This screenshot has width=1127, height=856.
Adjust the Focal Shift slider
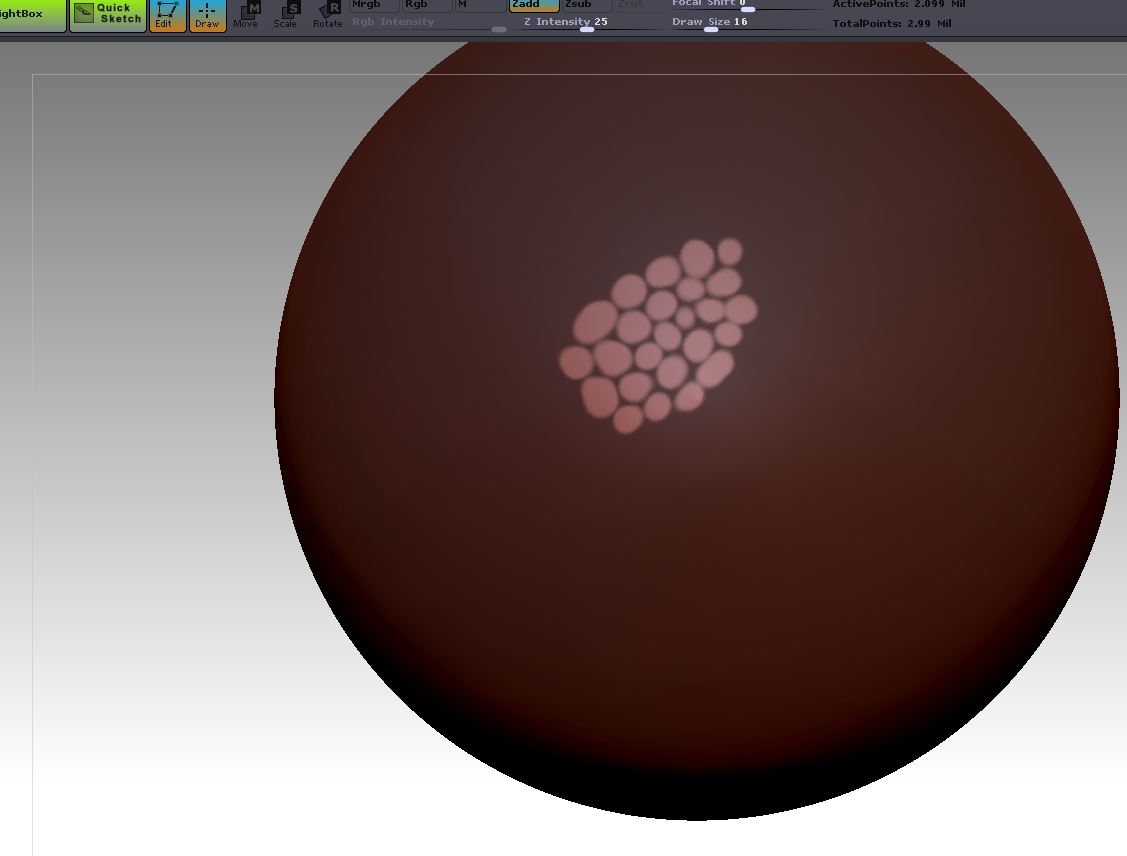click(746, 6)
